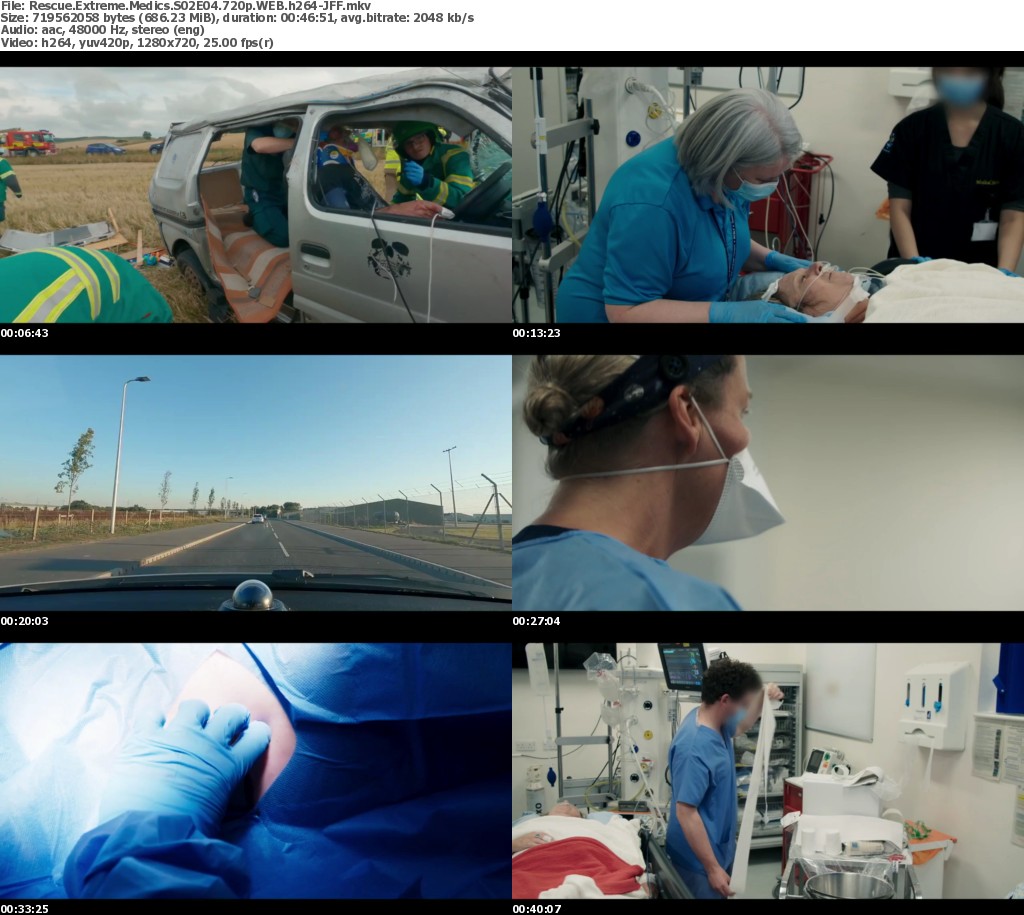
Task: Click the 00:27:04 timestamp label
Action: coord(536,621)
